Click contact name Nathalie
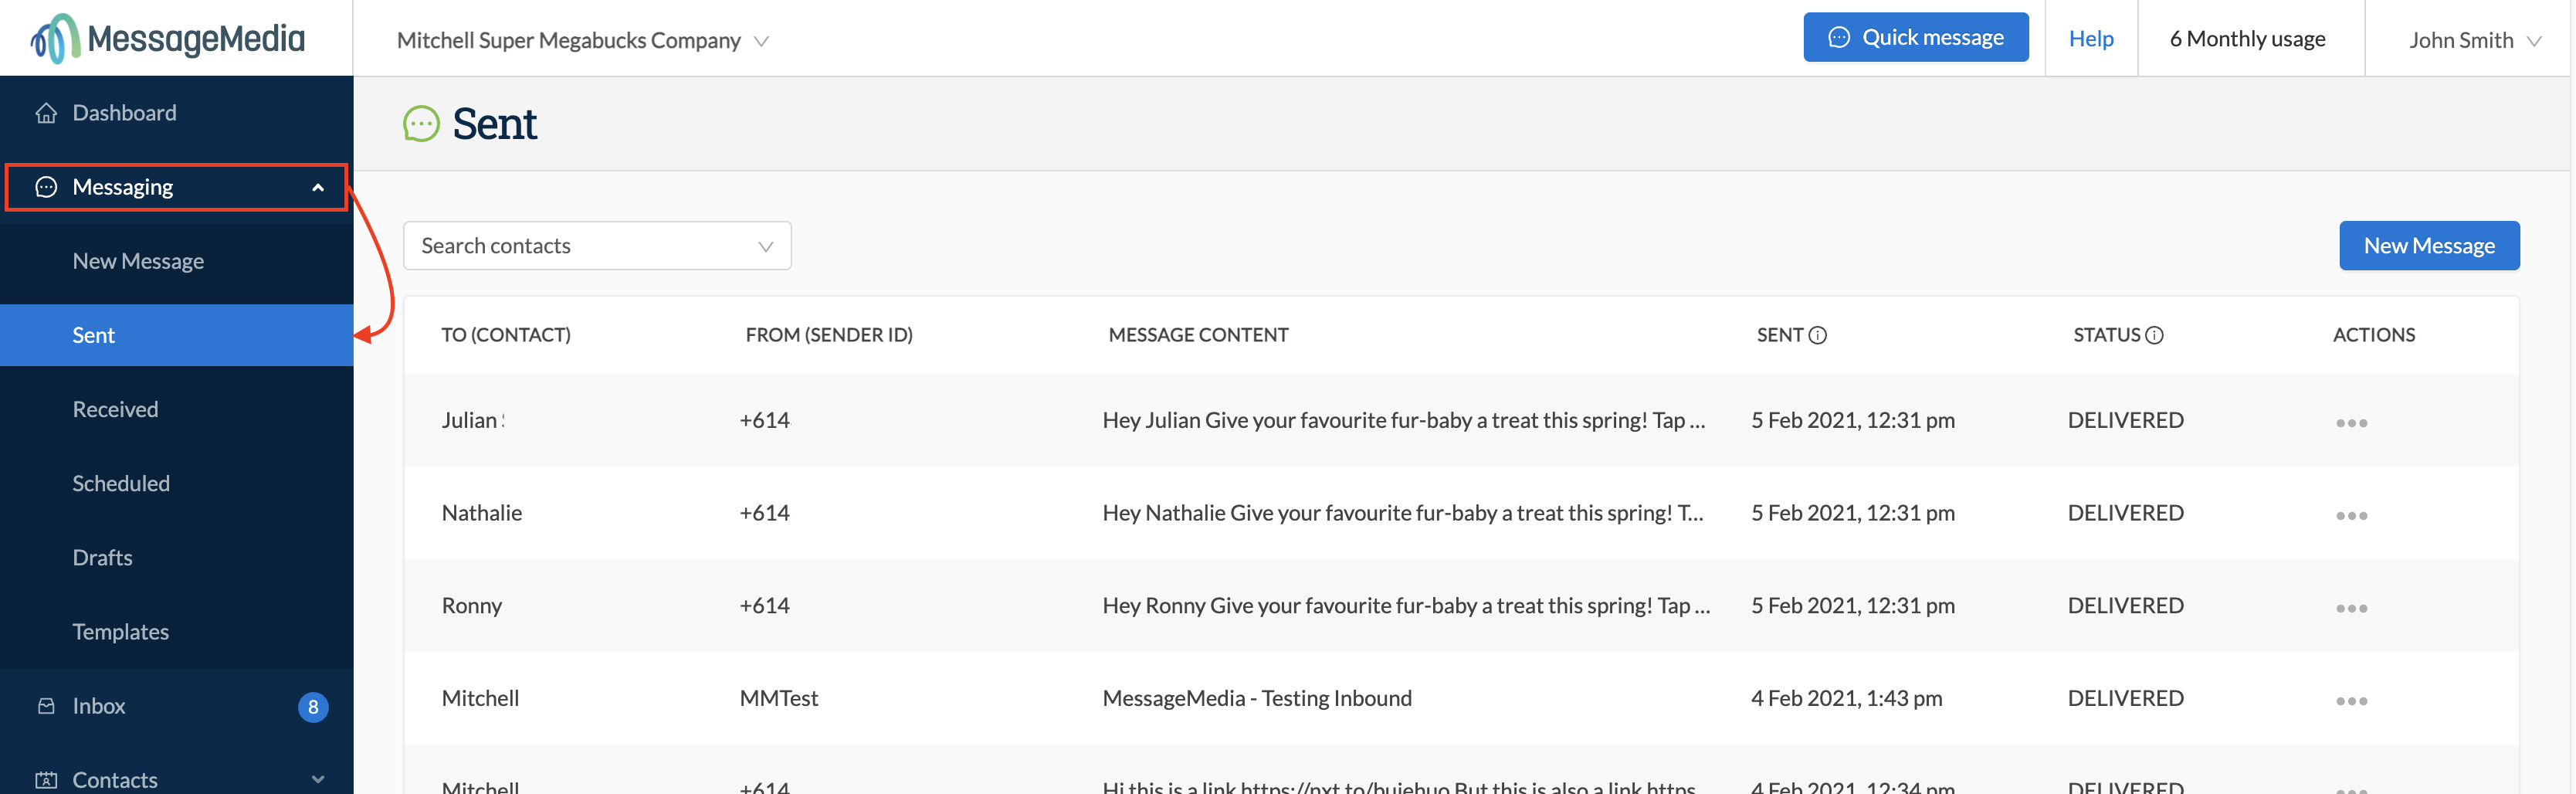The height and width of the screenshot is (794, 2576). tap(481, 513)
